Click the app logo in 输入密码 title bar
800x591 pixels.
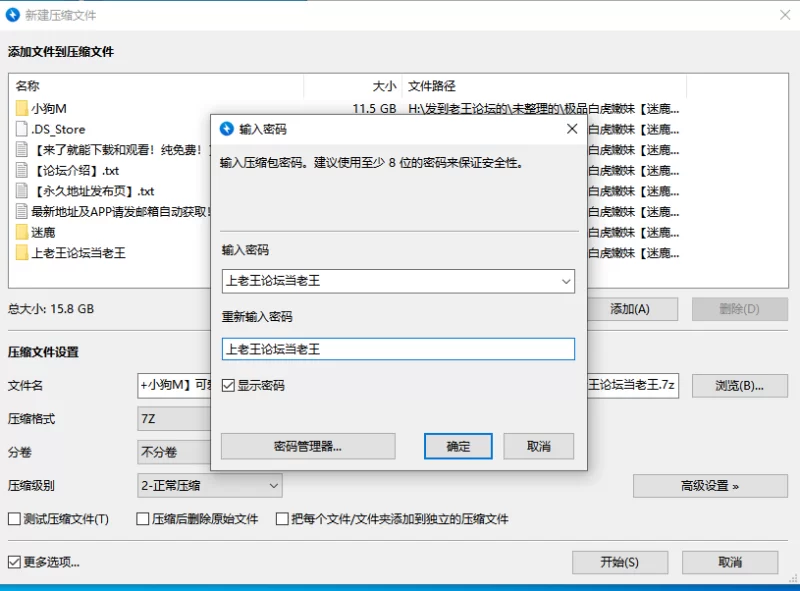click(227, 129)
